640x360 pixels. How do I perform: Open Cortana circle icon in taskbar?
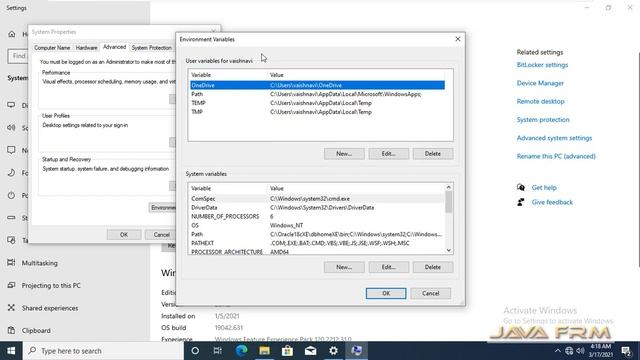pyautogui.click(x=195, y=351)
